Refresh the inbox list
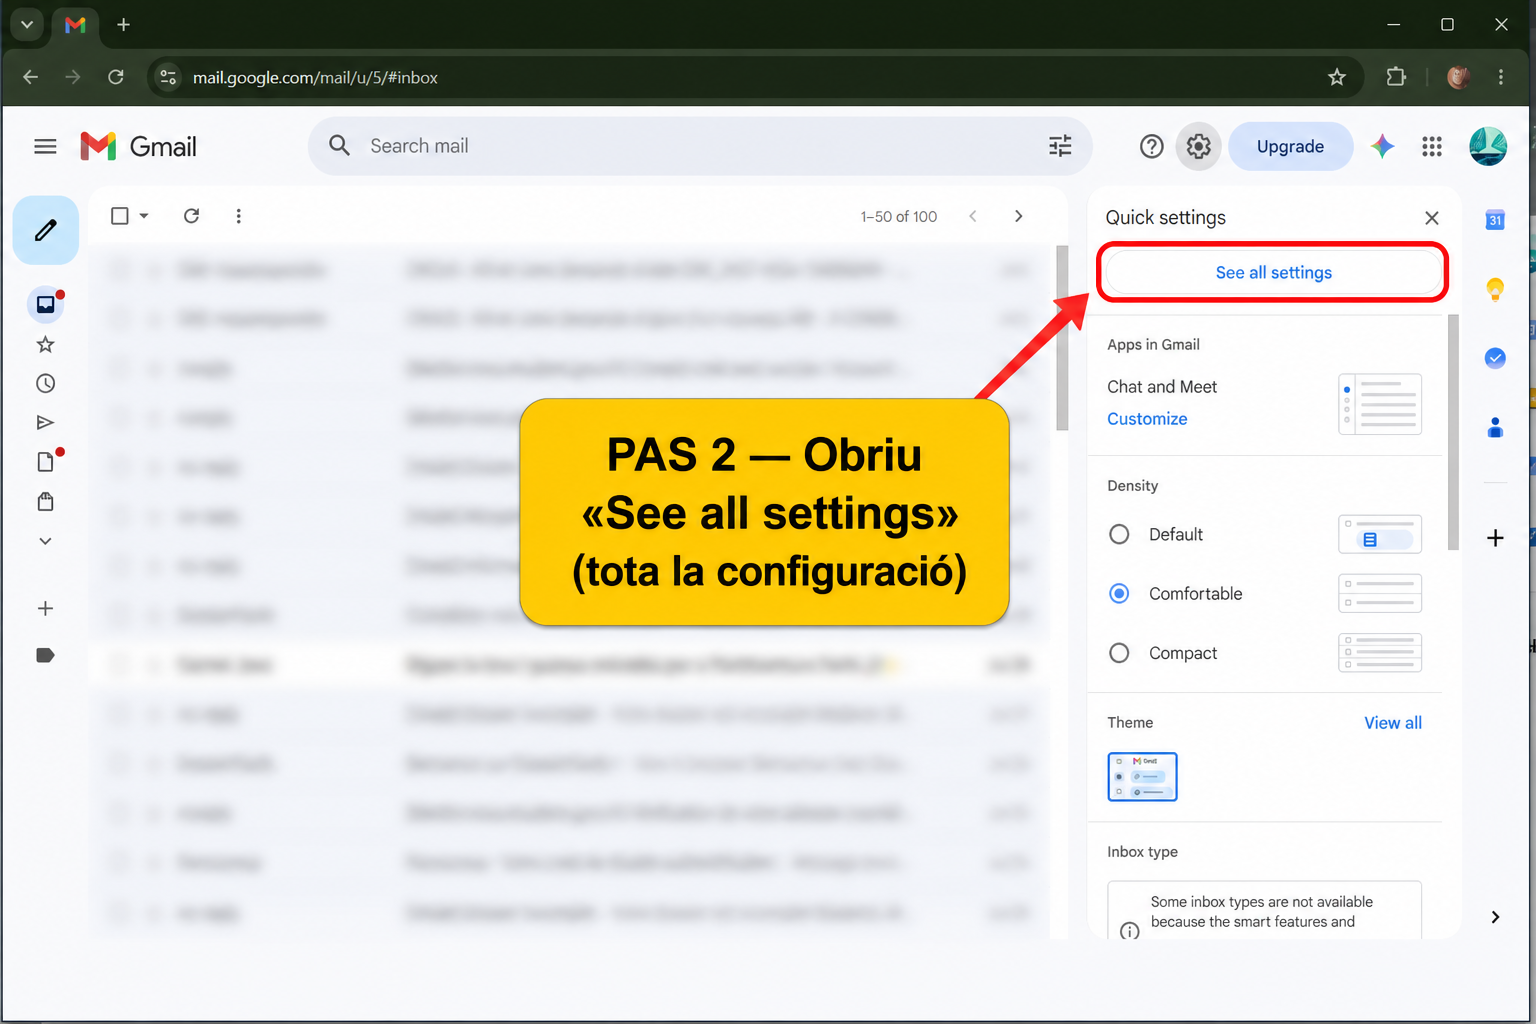Viewport: 1536px width, 1024px height. click(x=192, y=216)
